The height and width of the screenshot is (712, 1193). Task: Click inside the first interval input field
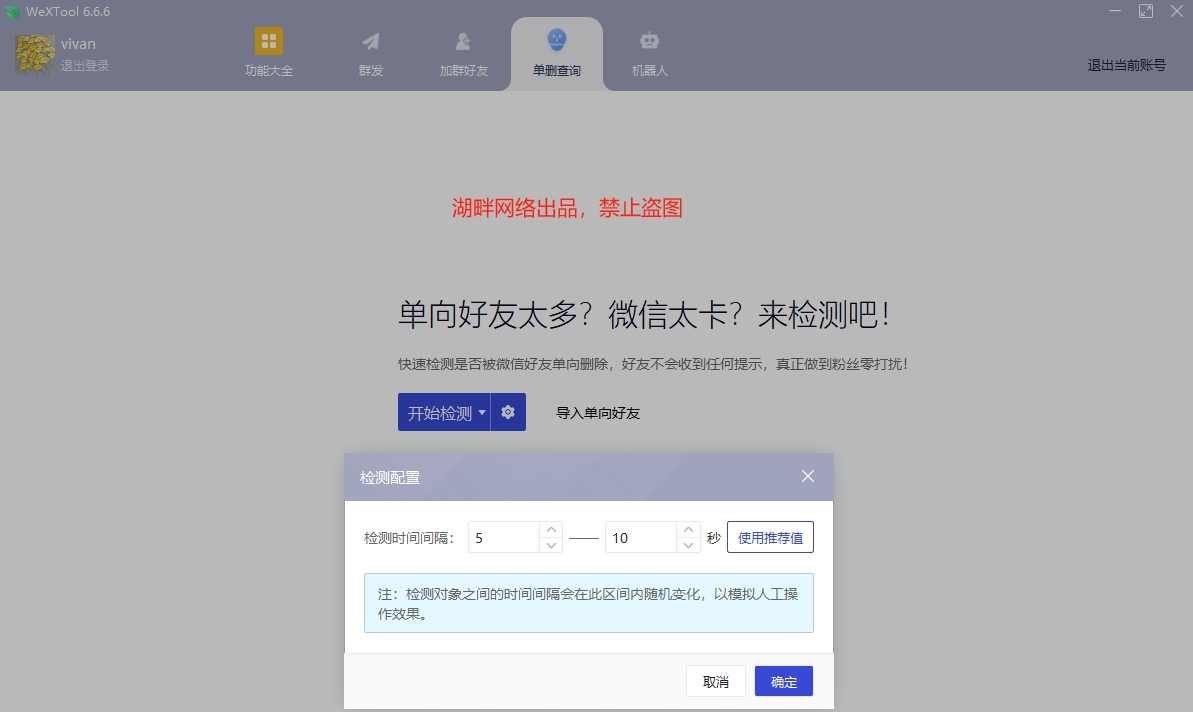(500, 537)
